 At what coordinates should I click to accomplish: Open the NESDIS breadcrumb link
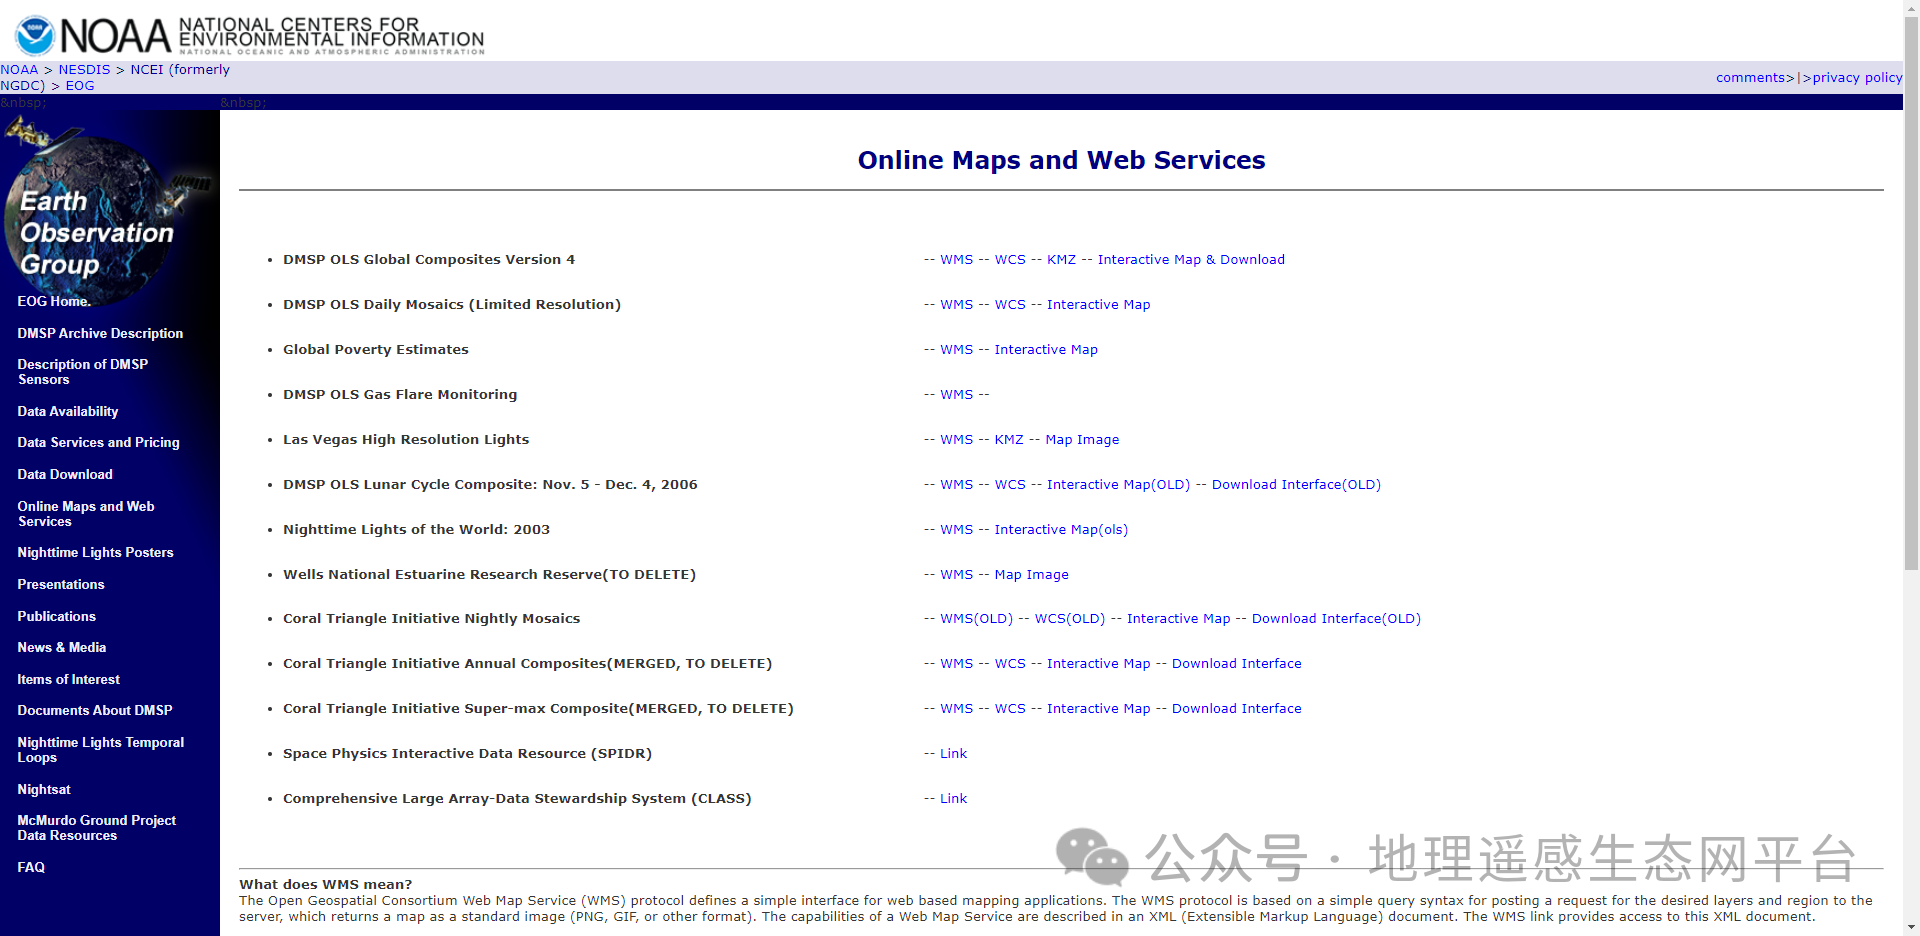[84, 69]
